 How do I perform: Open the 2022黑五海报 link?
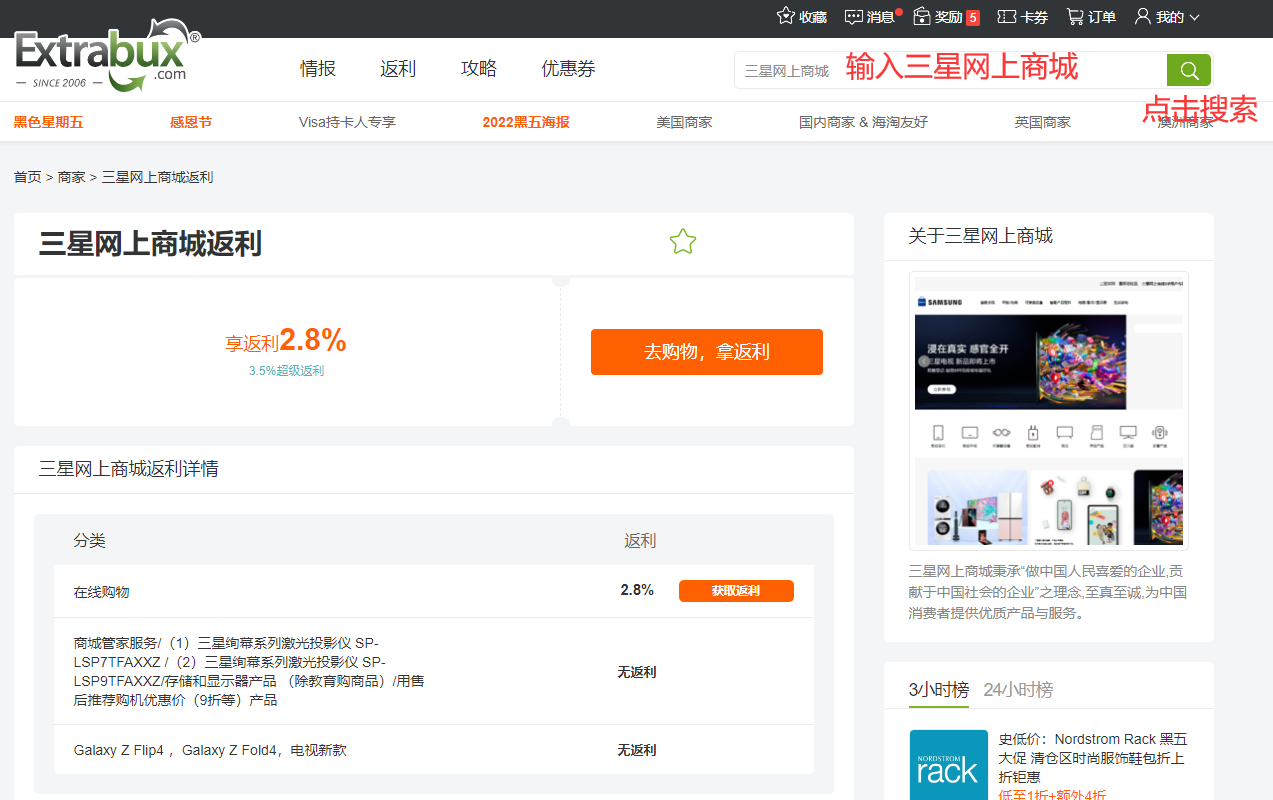526,122
